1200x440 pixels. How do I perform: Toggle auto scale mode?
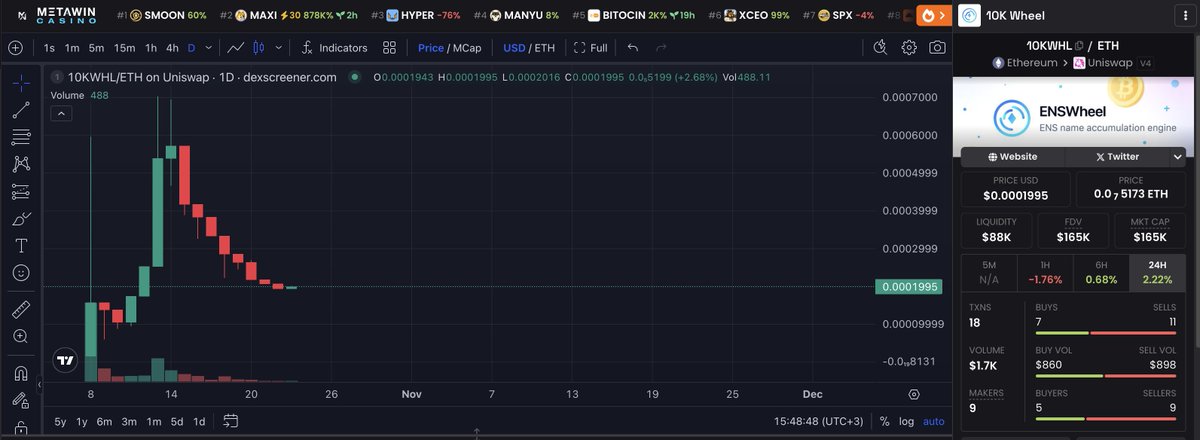(x=933, y=421)
